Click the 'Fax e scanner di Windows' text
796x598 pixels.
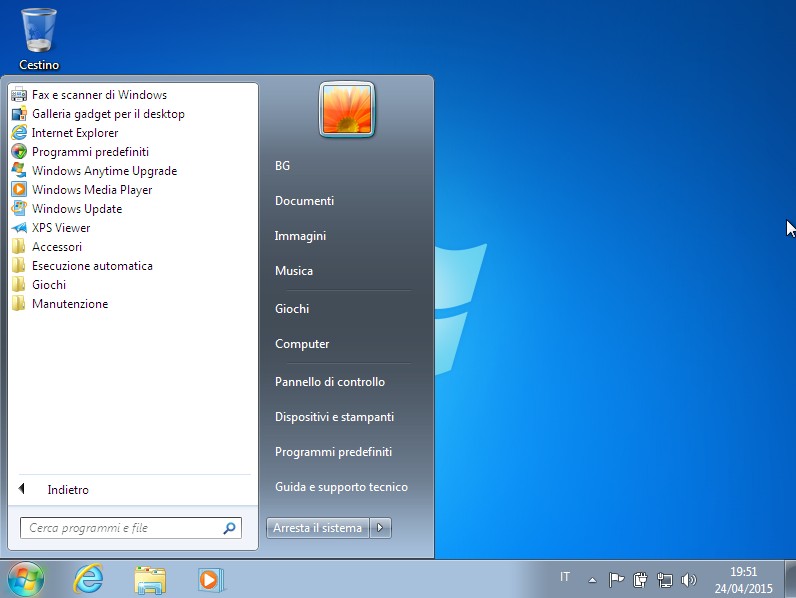(x=100, y=95)
